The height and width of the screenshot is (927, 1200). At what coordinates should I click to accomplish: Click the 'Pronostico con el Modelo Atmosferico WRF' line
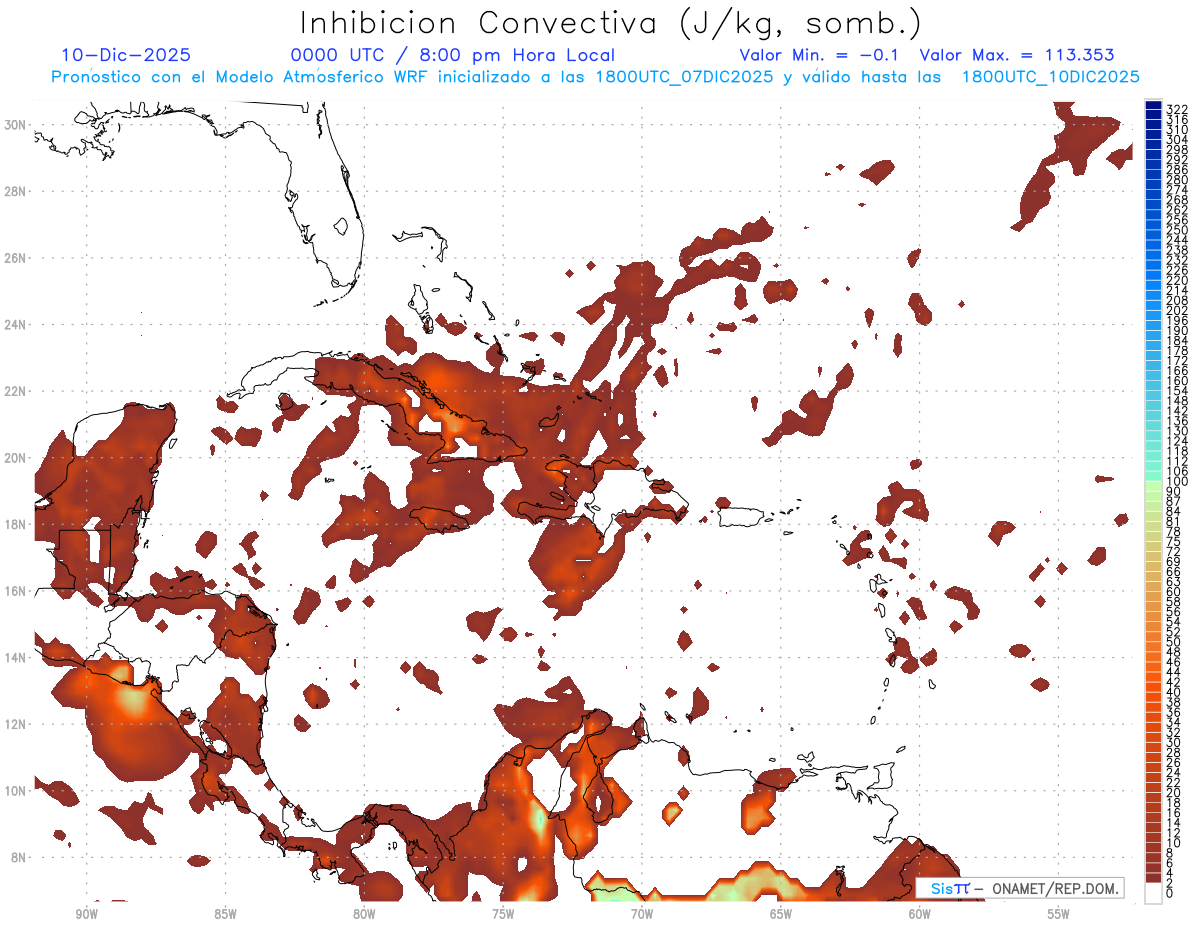click(595, 77)
